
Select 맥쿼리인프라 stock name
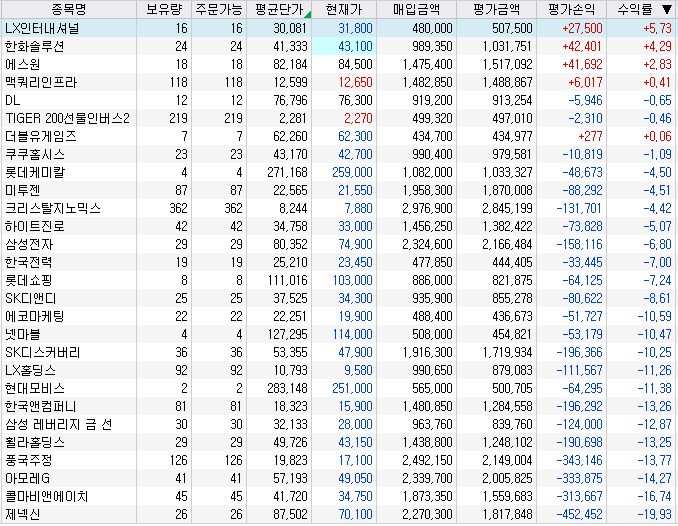(x=41, y=83)
